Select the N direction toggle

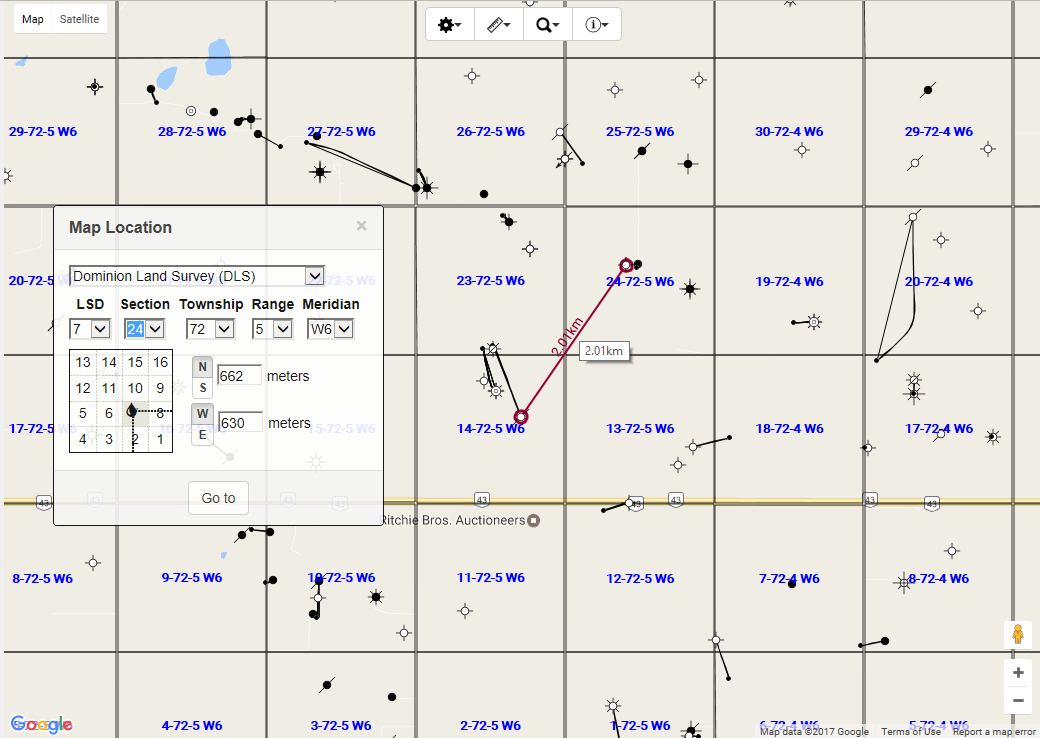pyautogui.click(x=202, y=367)
